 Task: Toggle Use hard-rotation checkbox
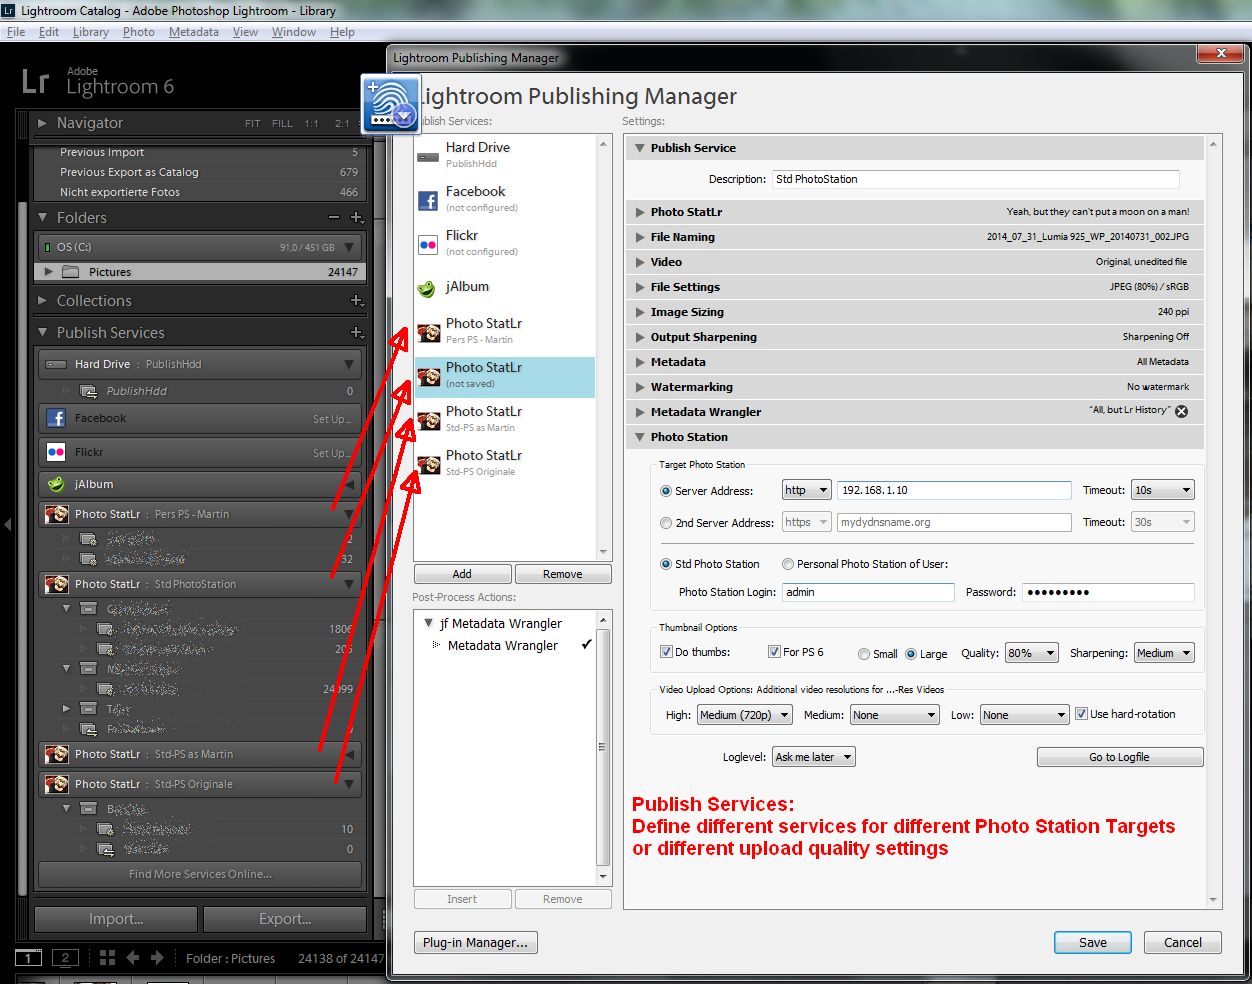click(1081, 714)
